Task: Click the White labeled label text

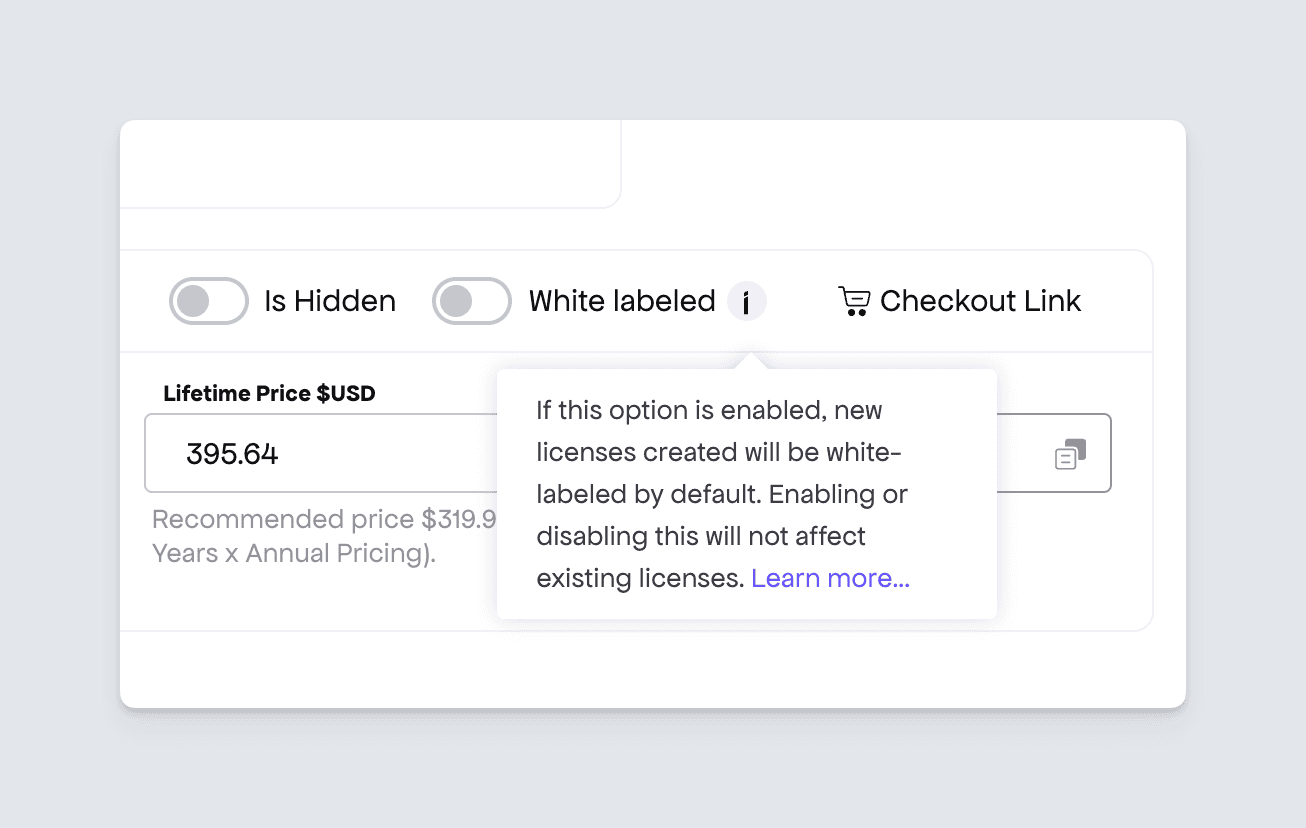Action: (x=622, y=301)
